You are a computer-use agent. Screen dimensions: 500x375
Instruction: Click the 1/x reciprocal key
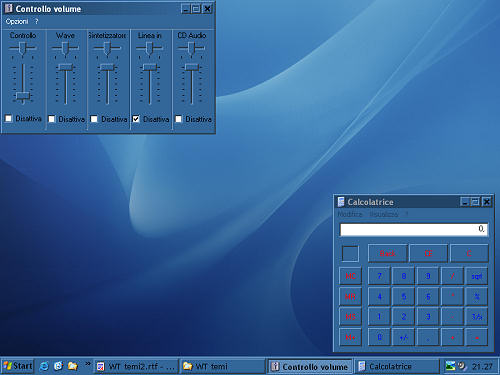tap(477, 316)
